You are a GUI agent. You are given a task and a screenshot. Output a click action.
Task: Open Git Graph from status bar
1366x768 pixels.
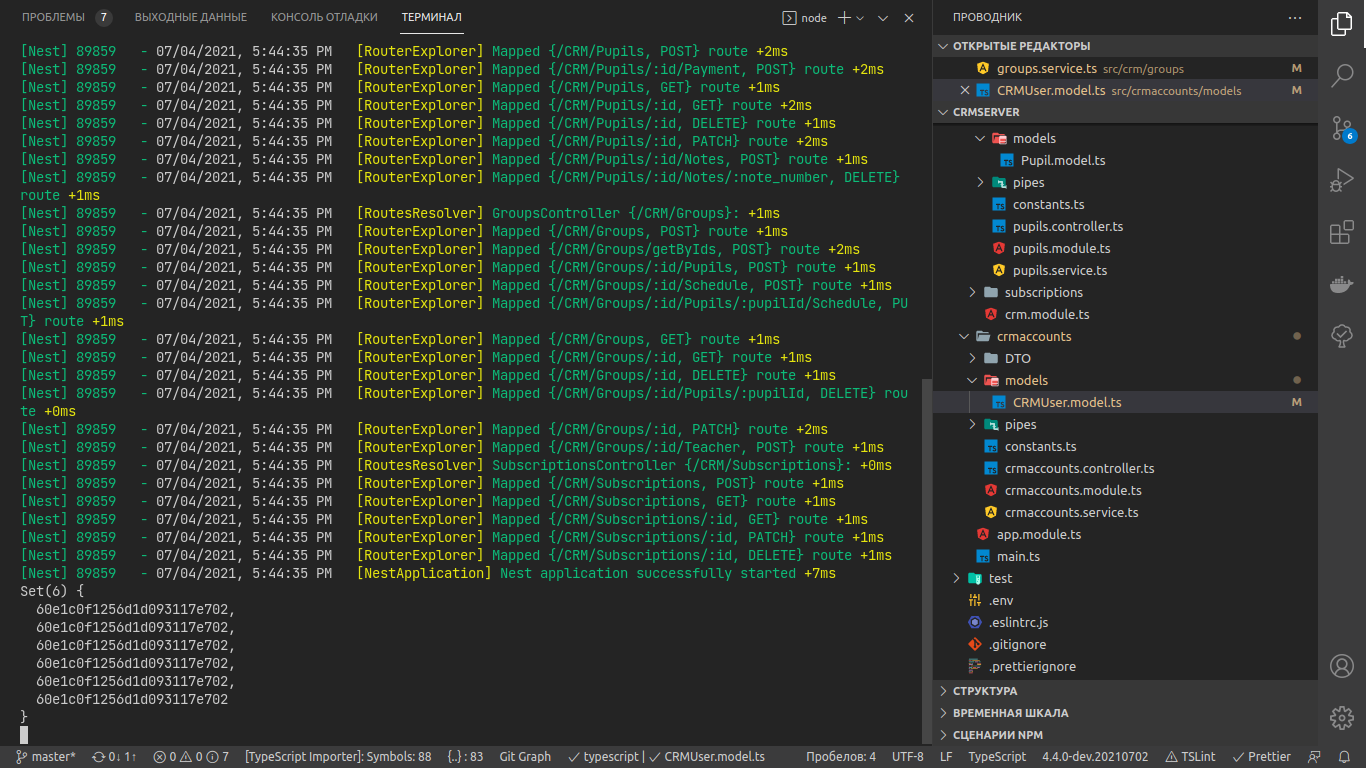pyautogui.click(x=525, y=757)
